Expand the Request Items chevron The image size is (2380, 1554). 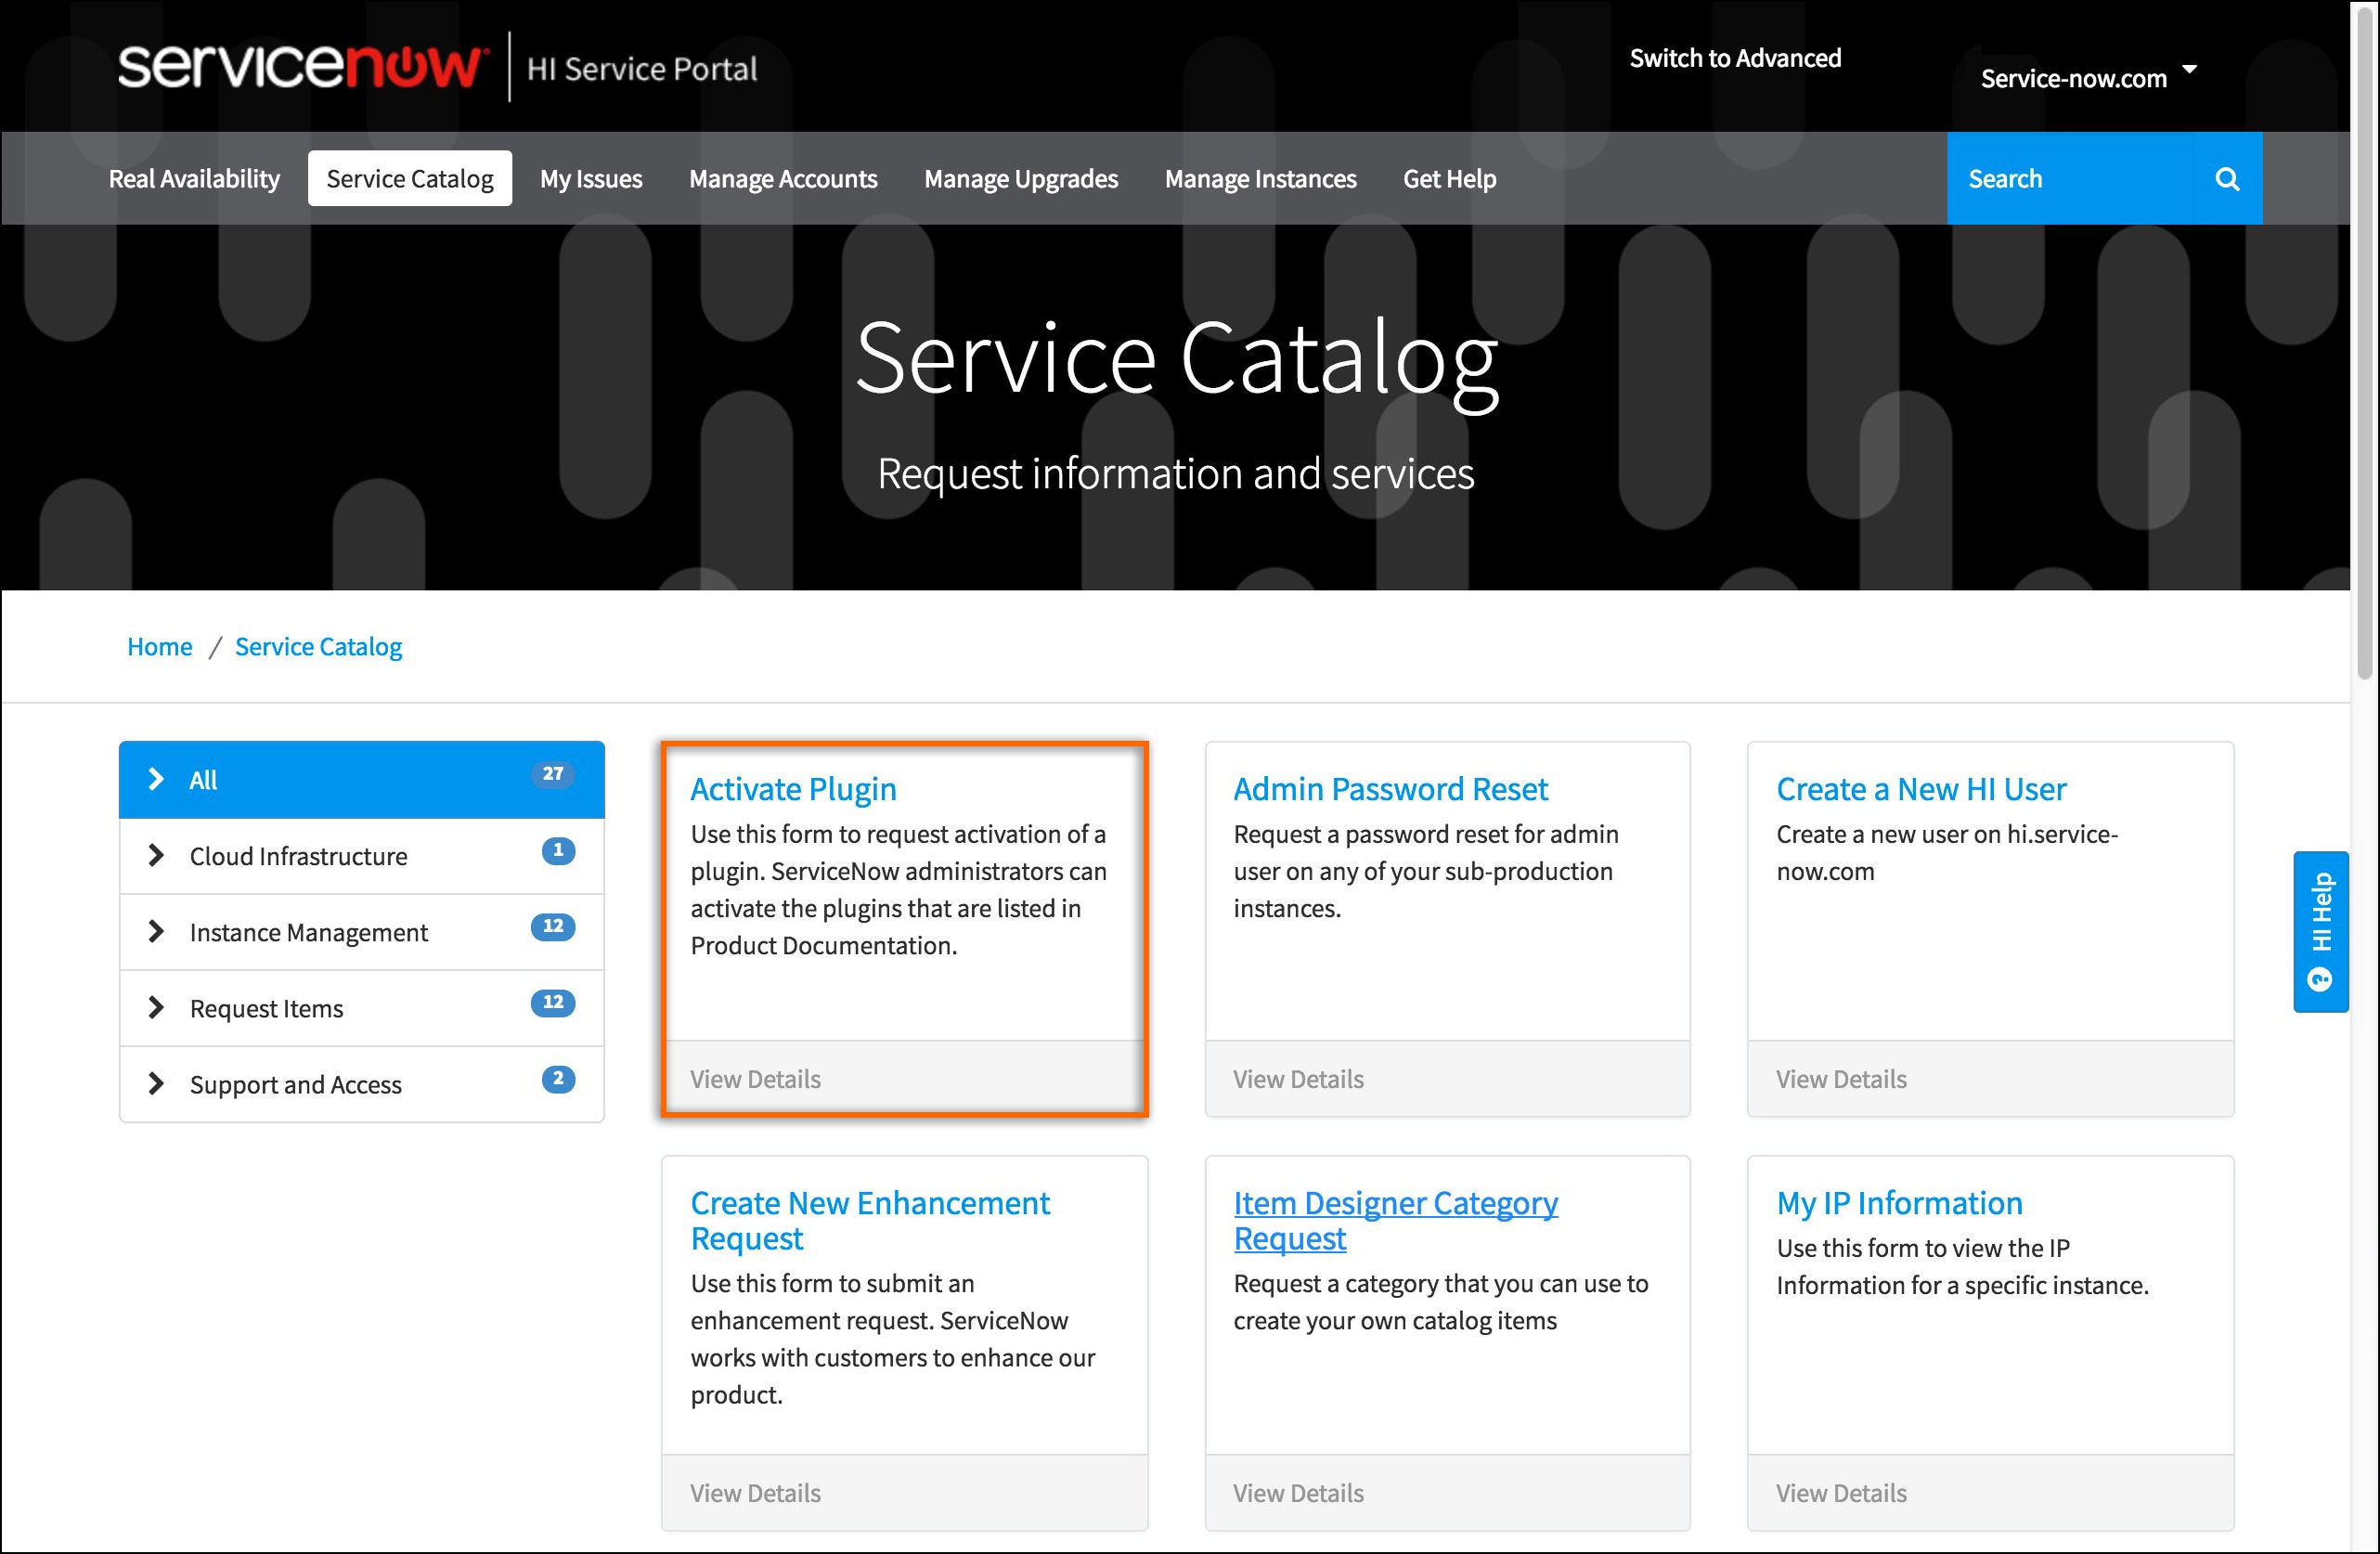[155, 1007]
